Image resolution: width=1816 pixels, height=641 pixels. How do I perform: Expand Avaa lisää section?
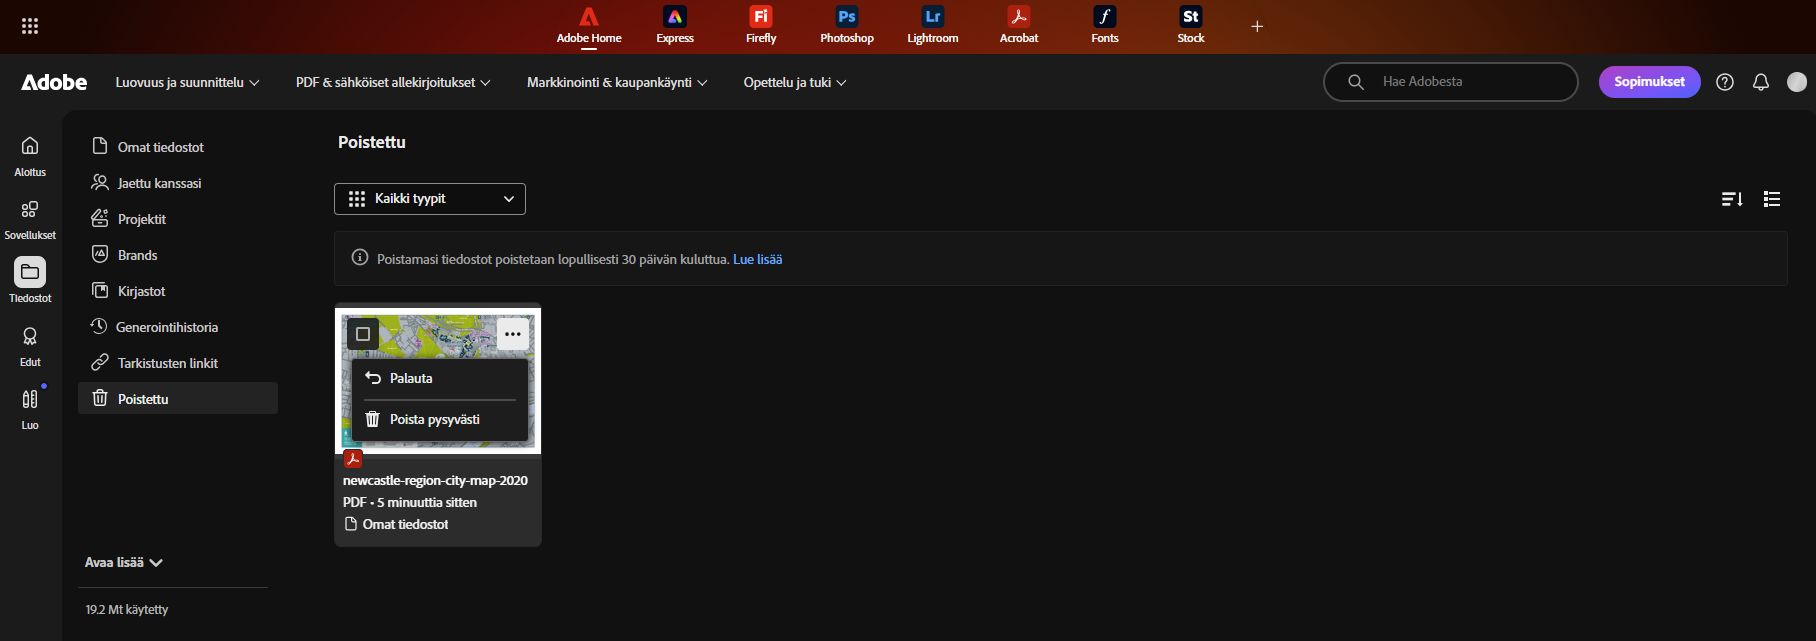(x=124, y=562)
